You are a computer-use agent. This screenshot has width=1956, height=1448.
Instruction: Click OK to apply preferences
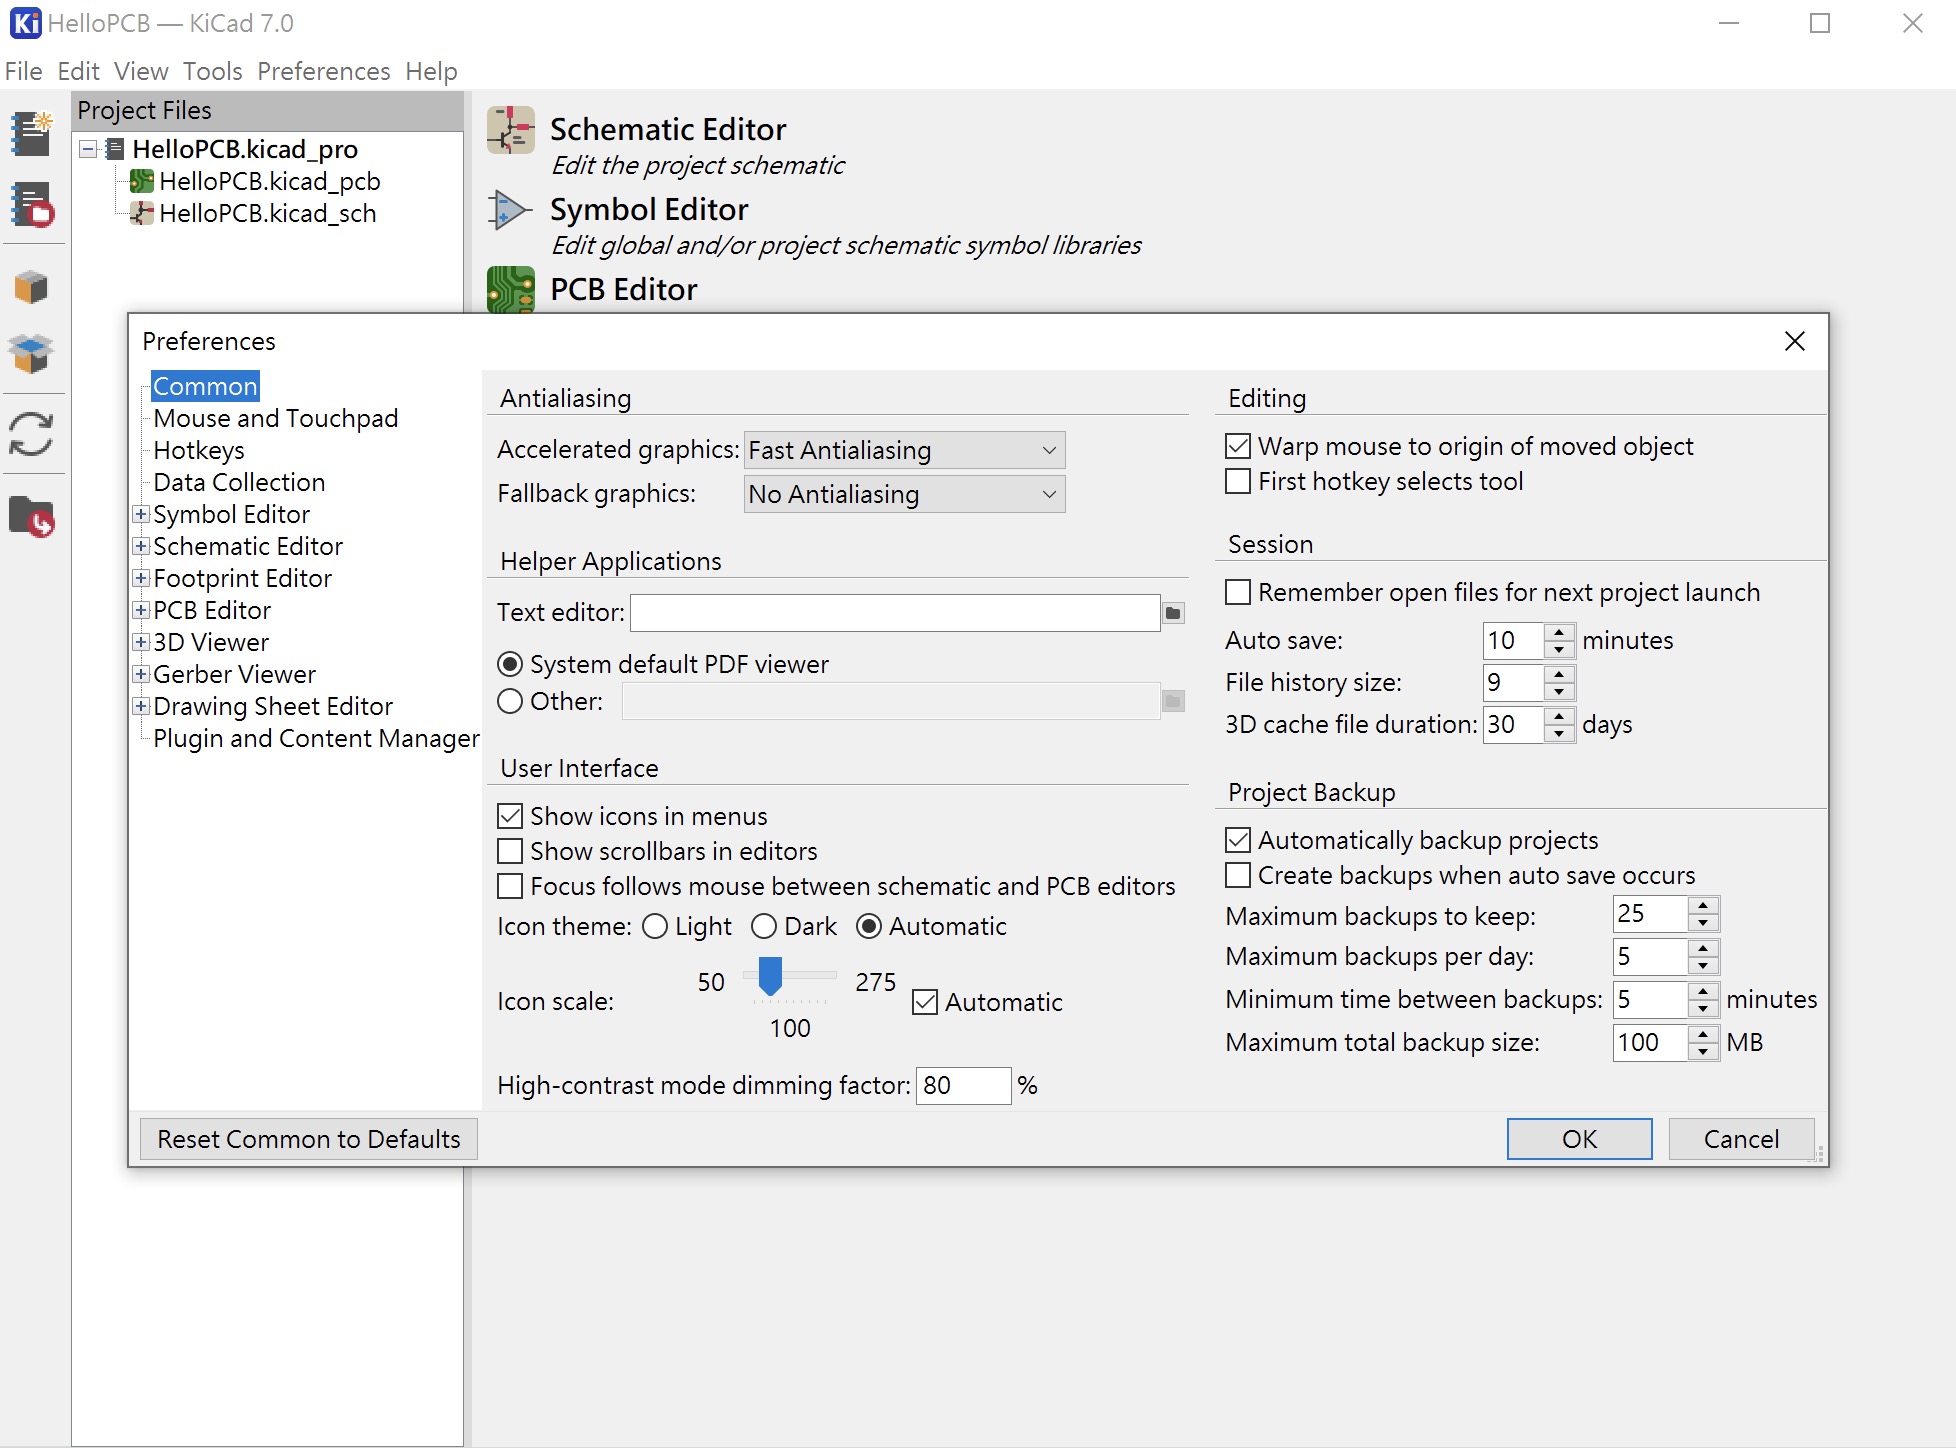1579,1139
